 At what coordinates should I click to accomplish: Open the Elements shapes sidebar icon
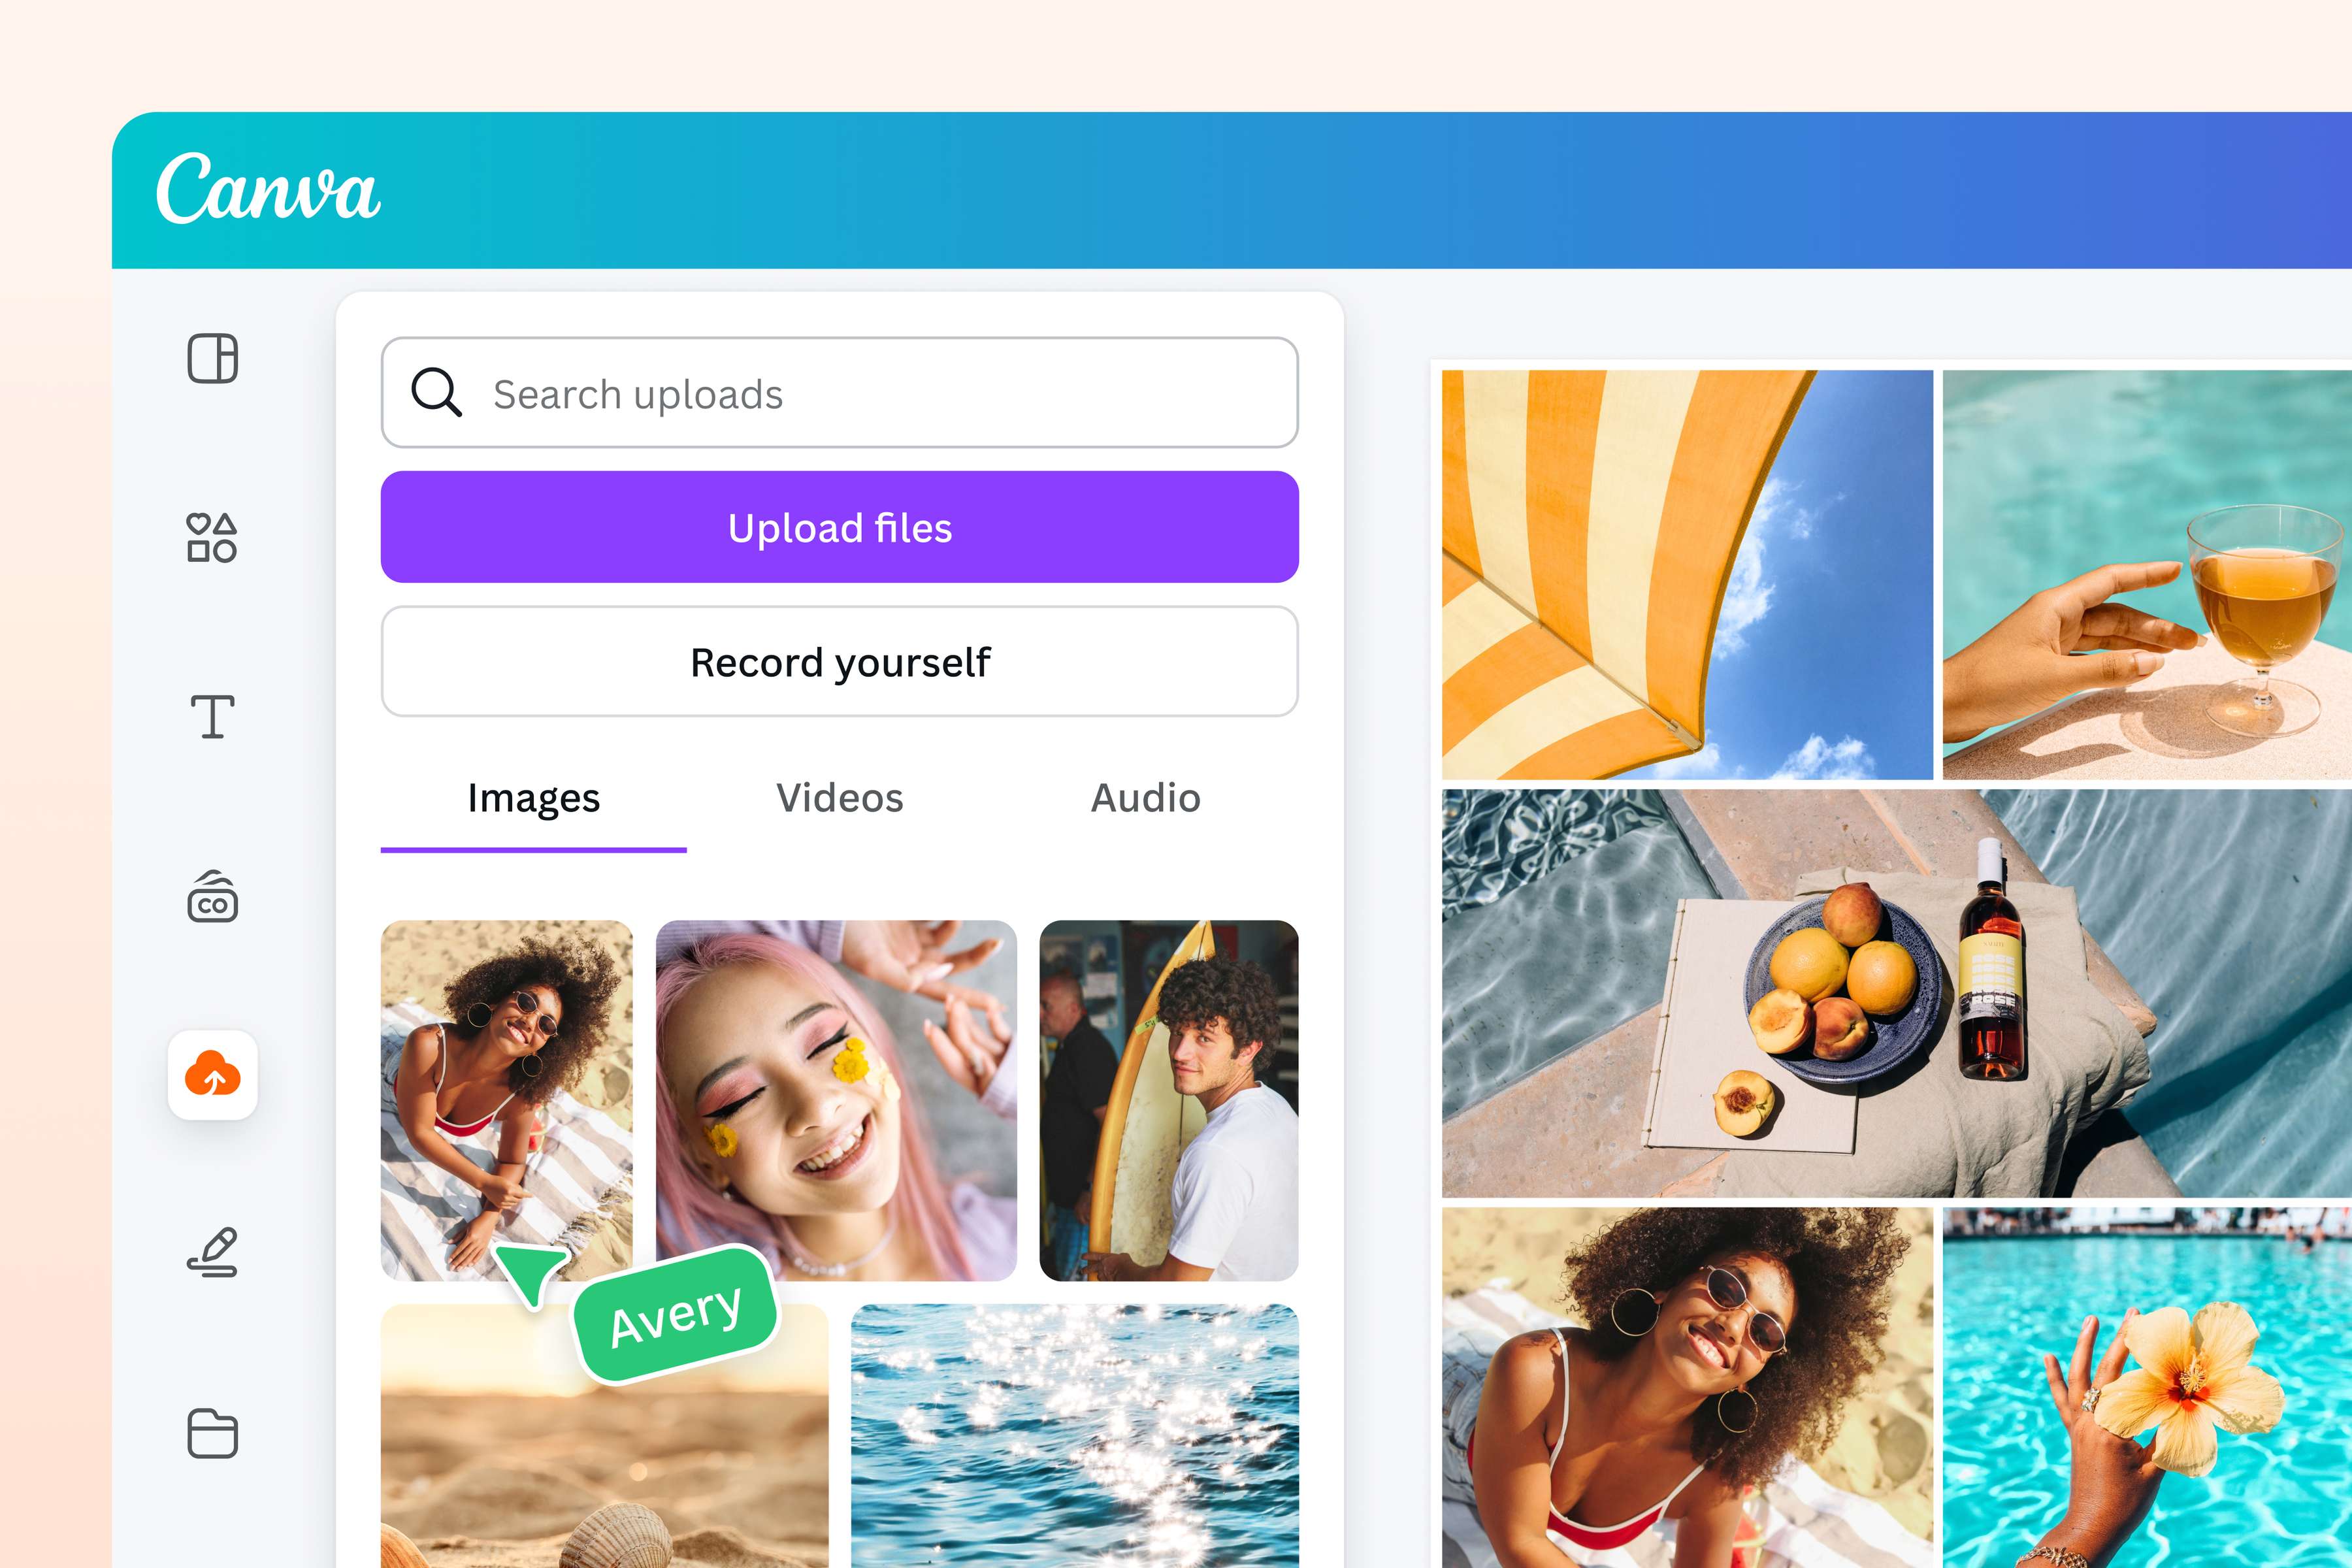tap(212, 538)
